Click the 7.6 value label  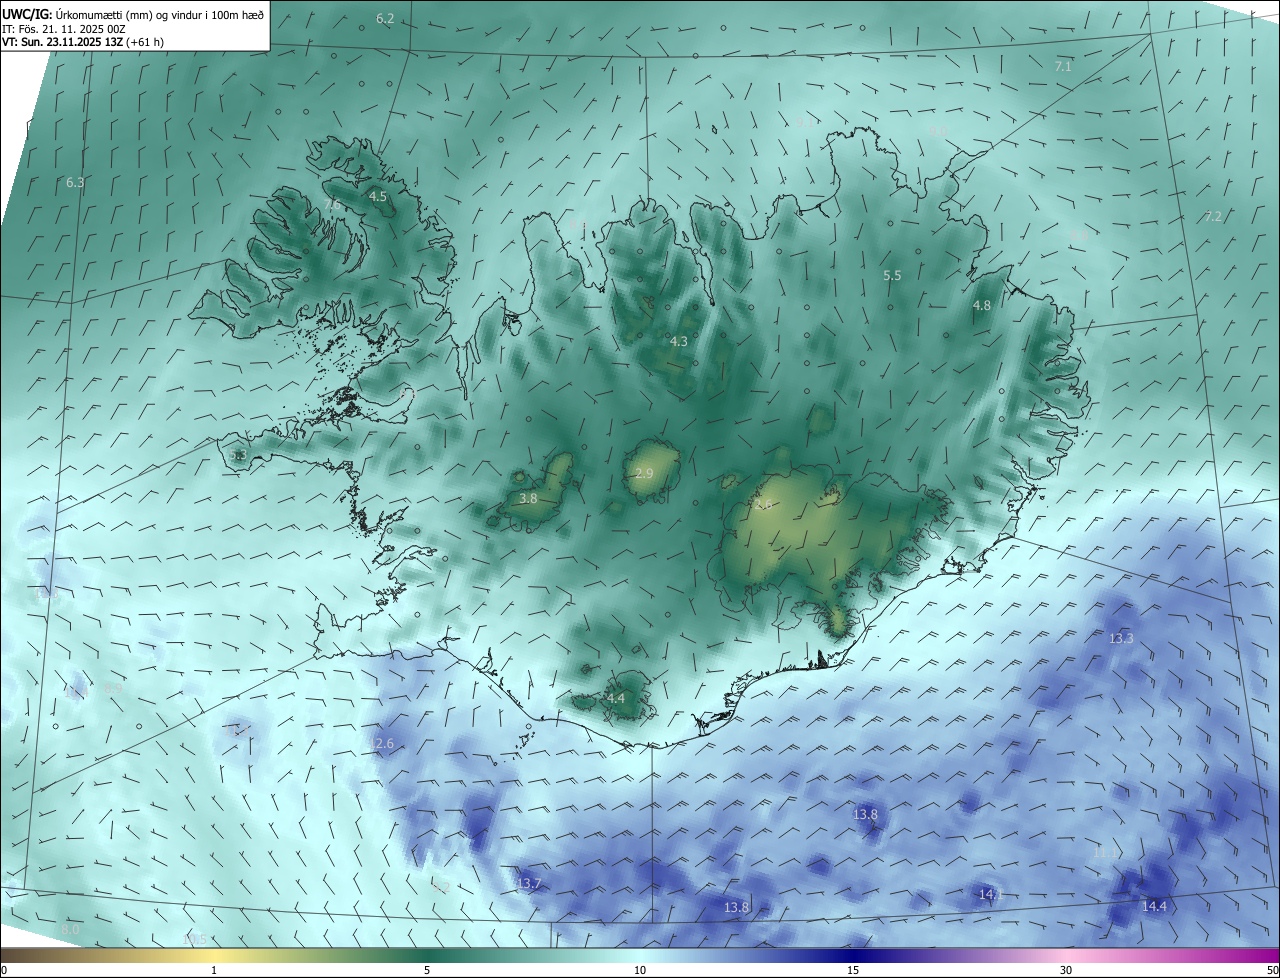click(x=332, y=205)
